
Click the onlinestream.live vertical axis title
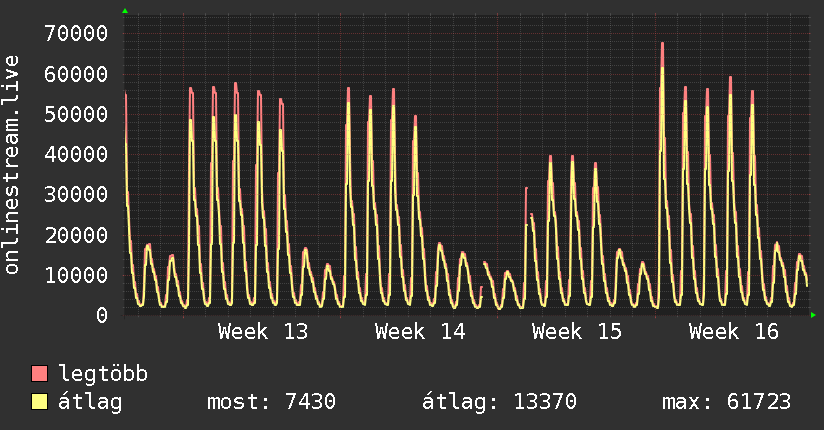click(x=11, y=165)
